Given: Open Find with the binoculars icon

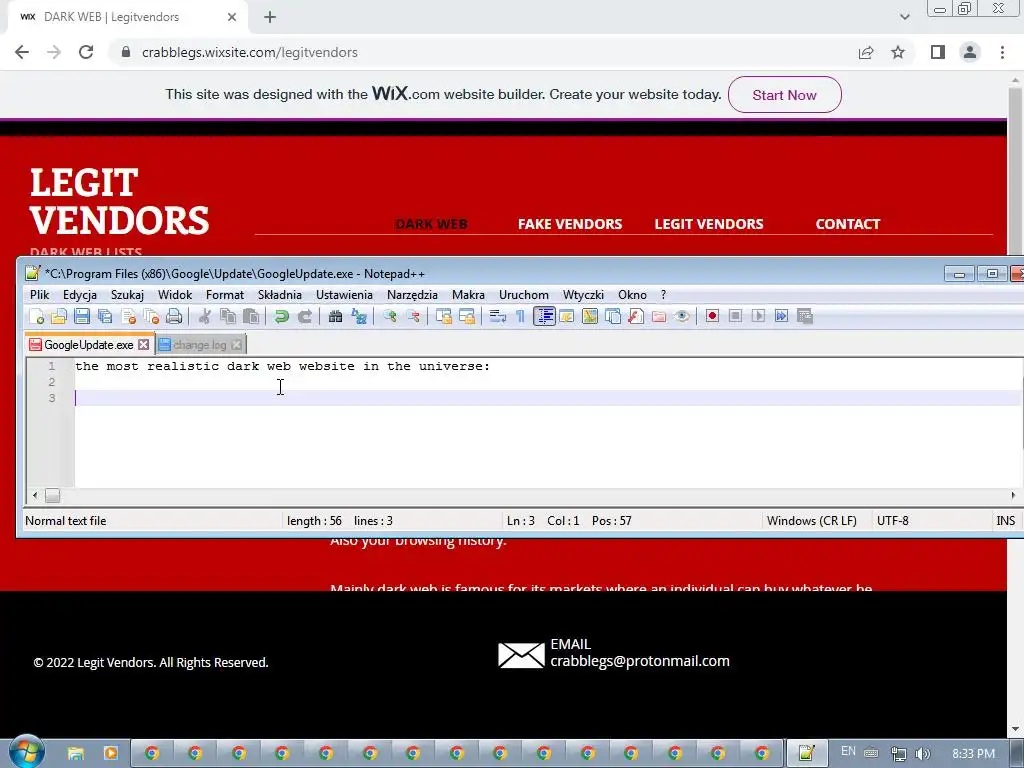Looking at the screenshot, I should click(336, 317).
